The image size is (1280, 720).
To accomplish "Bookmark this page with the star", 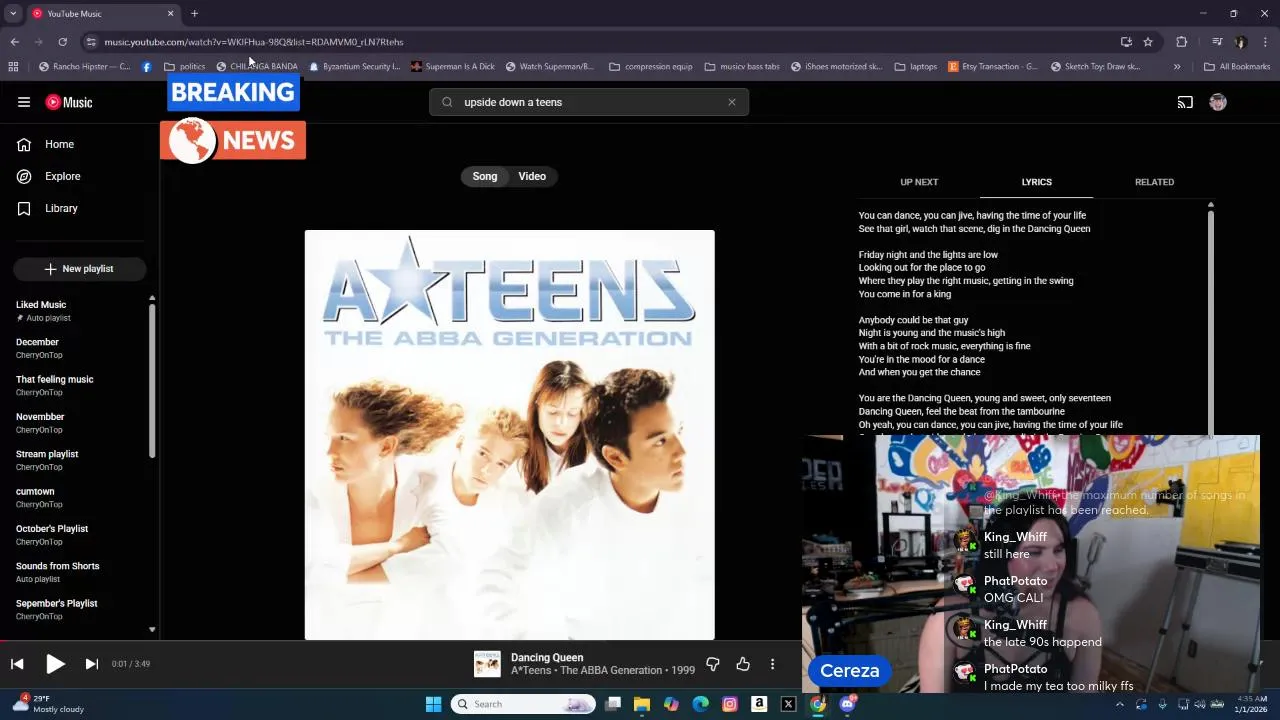I will [1148, 42].
